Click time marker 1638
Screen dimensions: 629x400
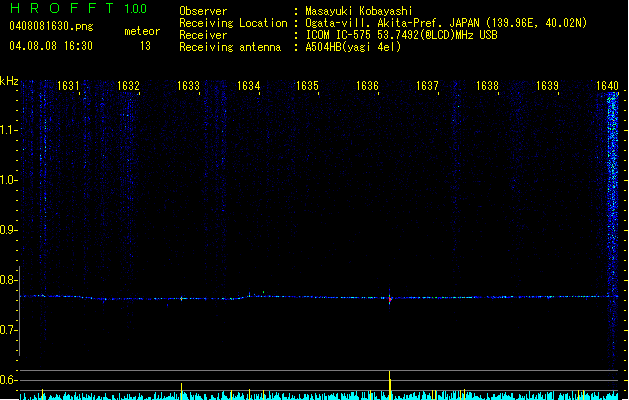point(487,86)
